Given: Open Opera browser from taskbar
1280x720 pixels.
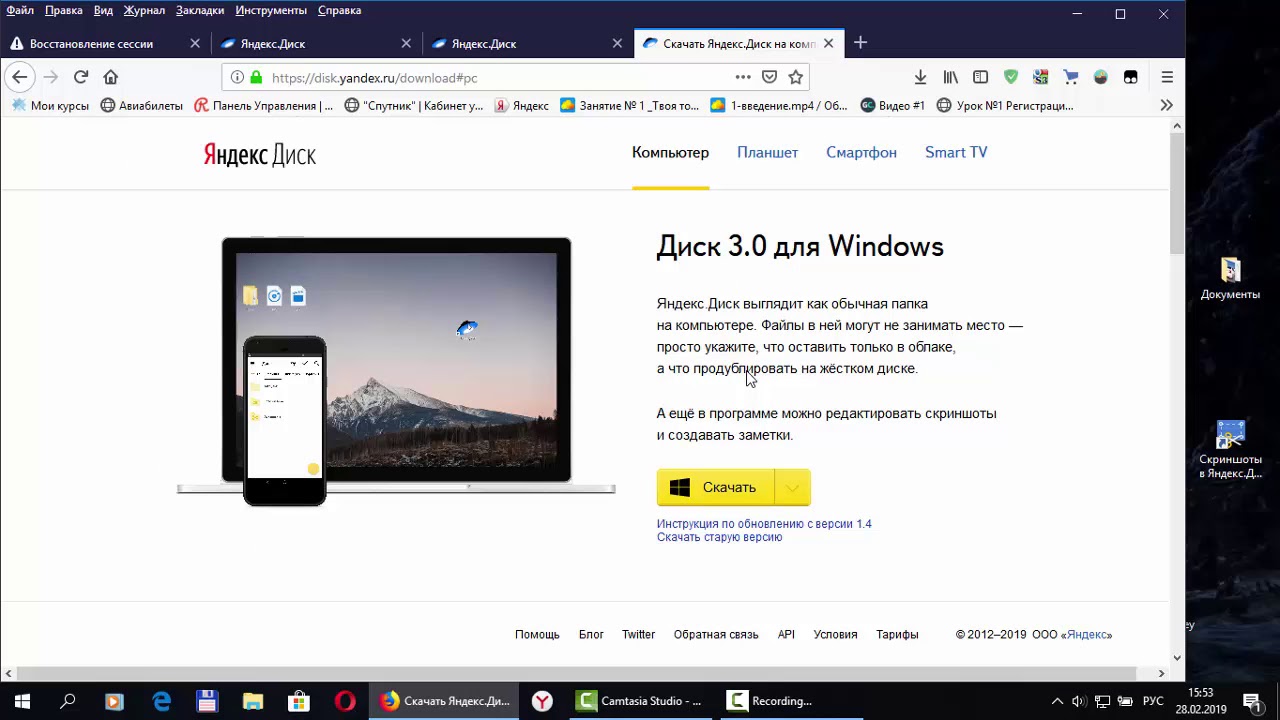Looking at the screenshot, I should 345,701.
